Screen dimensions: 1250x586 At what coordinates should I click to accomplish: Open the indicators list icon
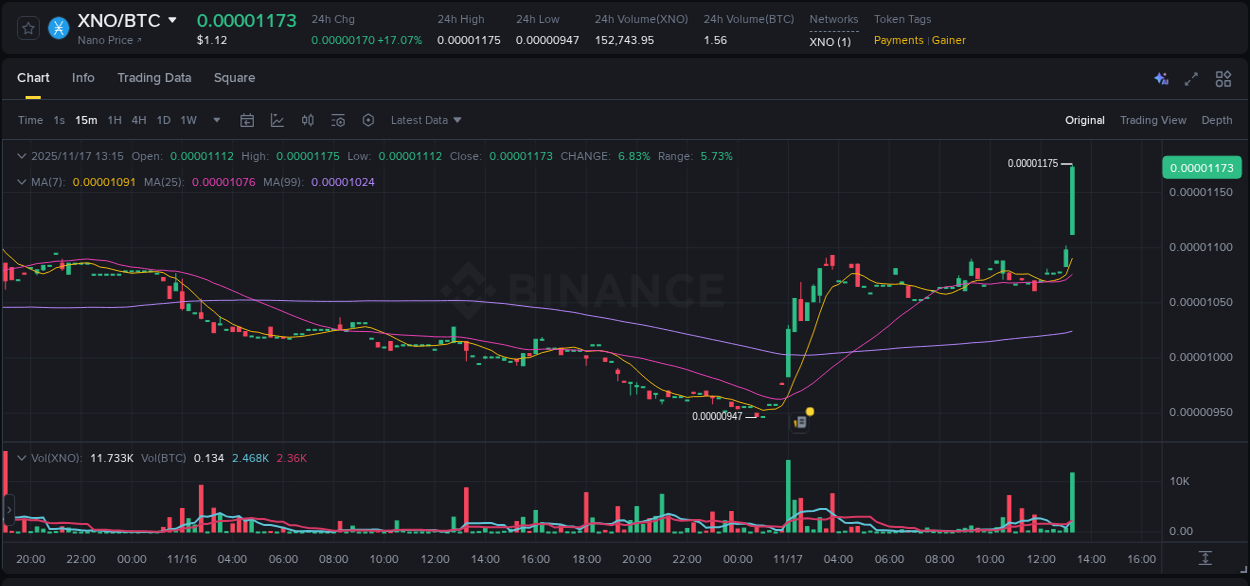point(337,120)
